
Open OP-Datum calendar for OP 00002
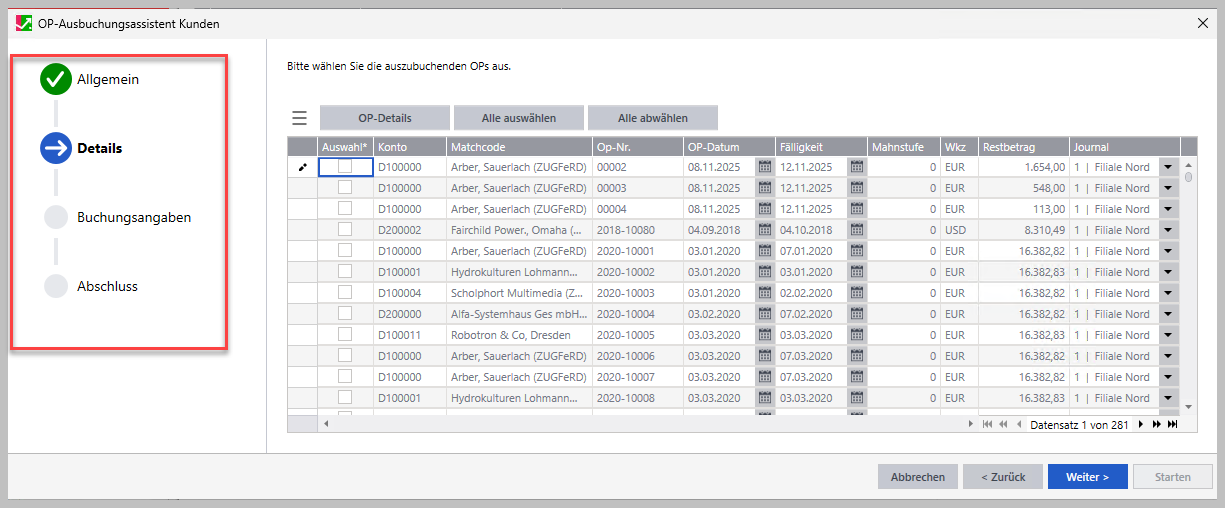[765, 167]
